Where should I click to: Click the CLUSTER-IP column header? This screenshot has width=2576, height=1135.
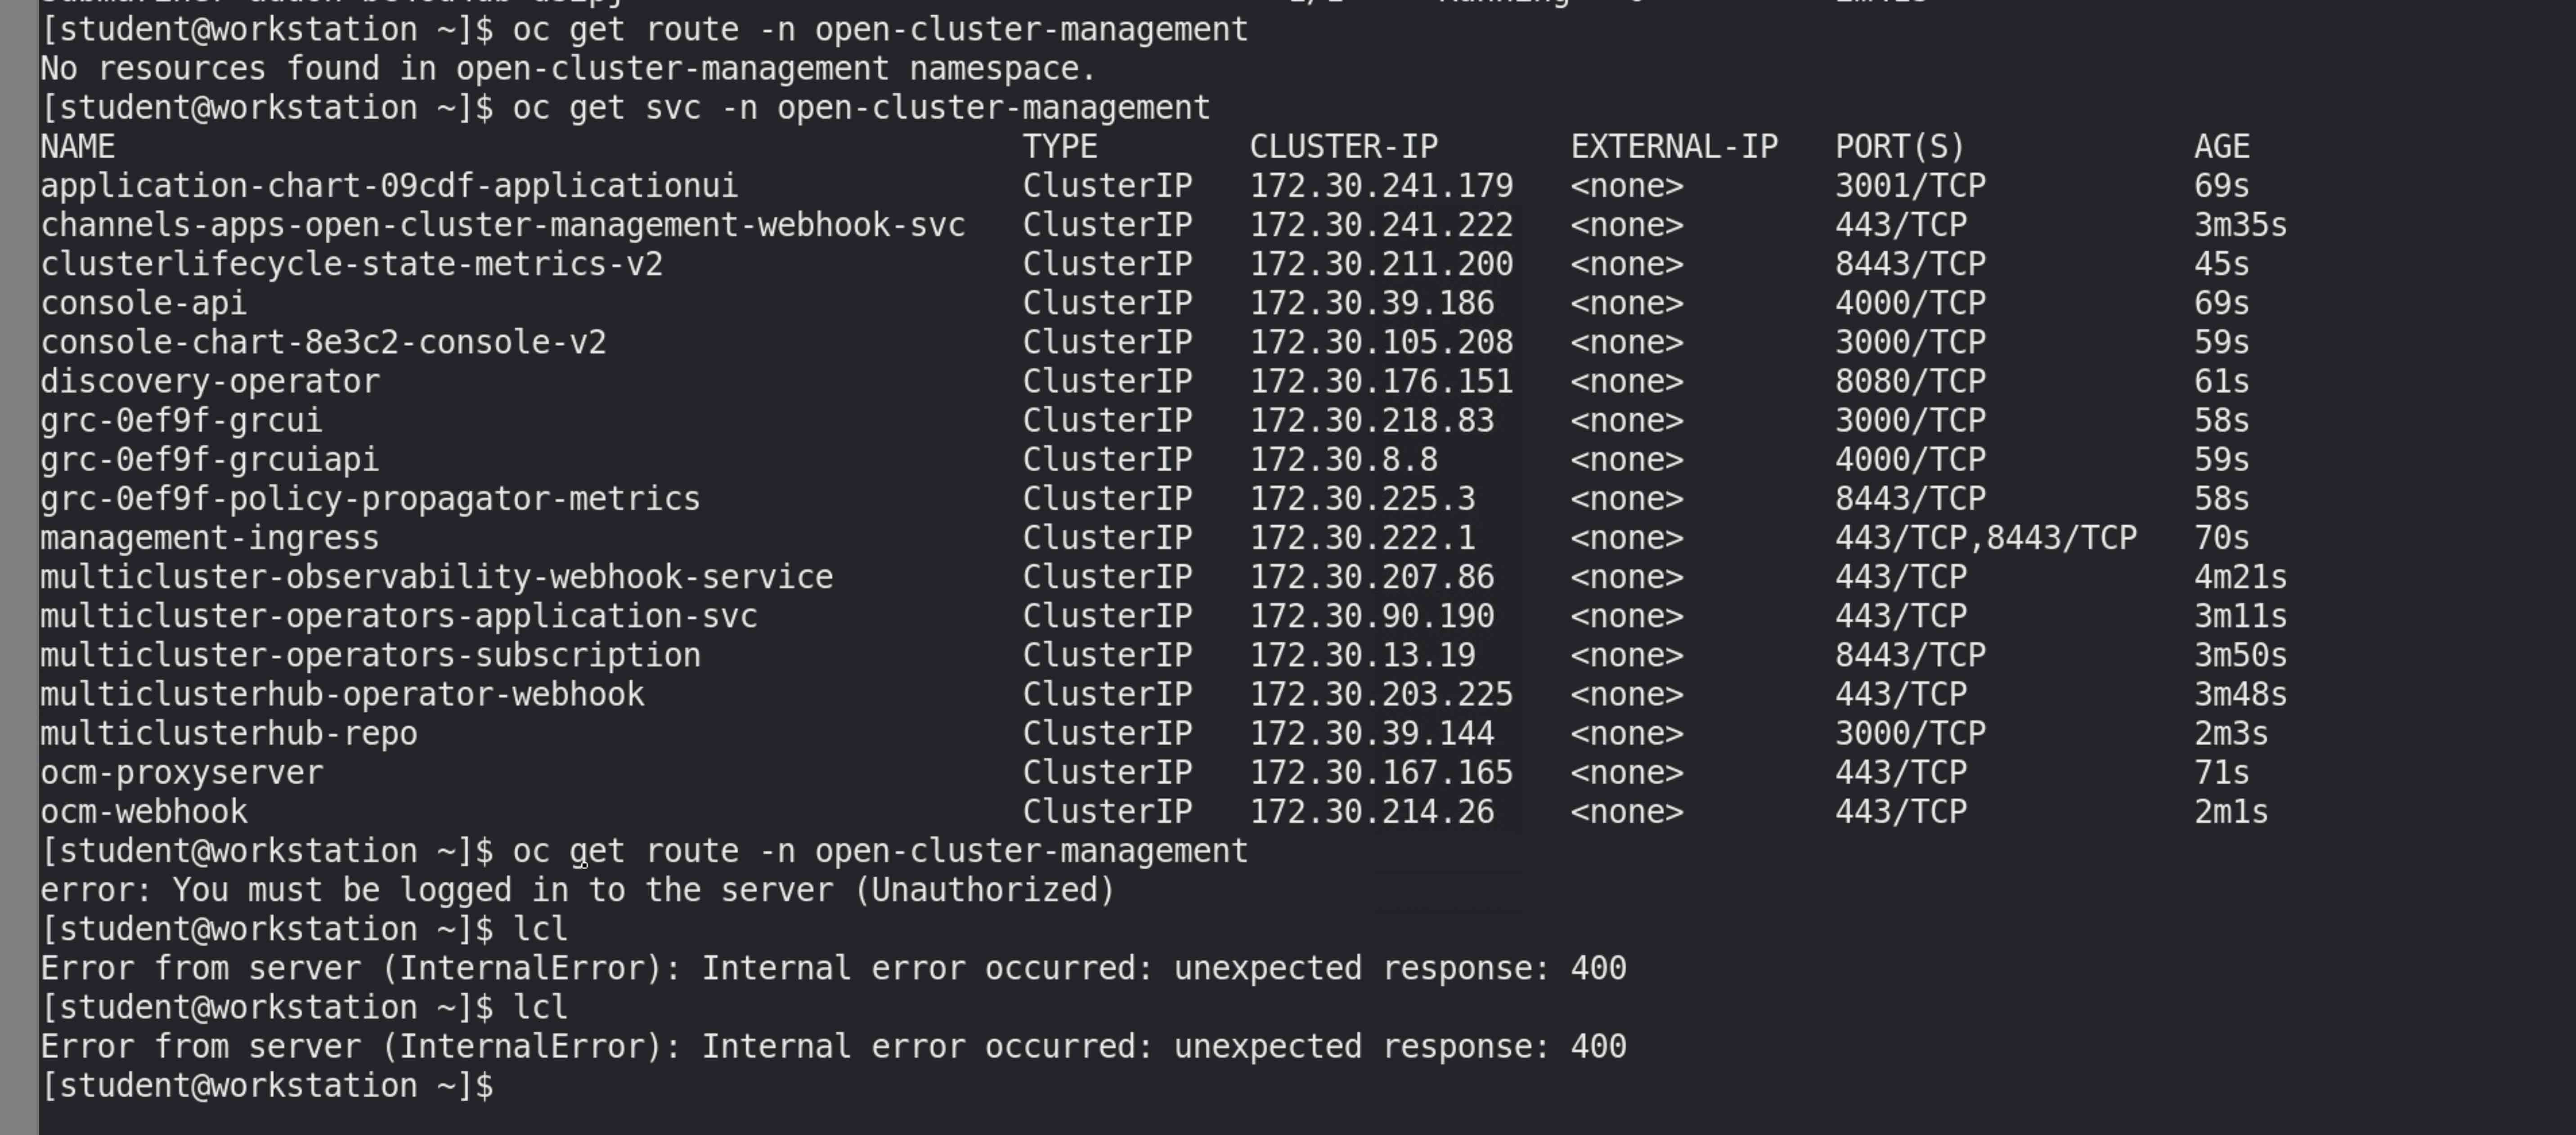pyautogui.click(x=1343, y=147)
